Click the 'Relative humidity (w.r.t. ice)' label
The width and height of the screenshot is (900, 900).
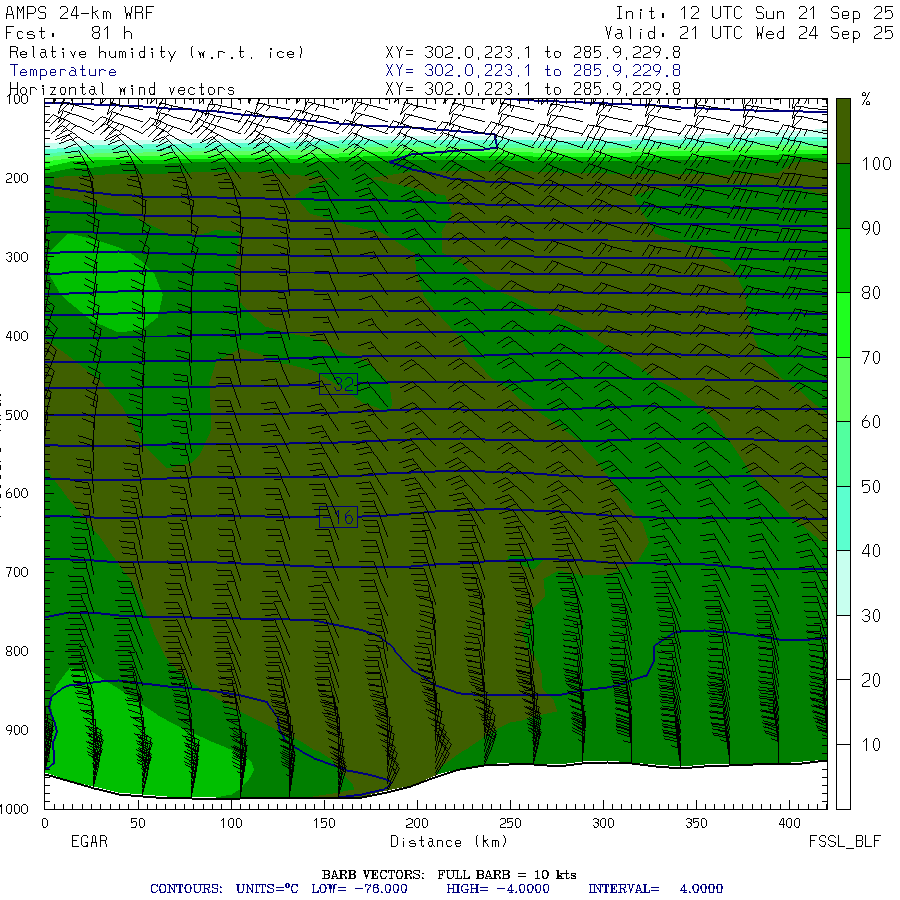156,53
